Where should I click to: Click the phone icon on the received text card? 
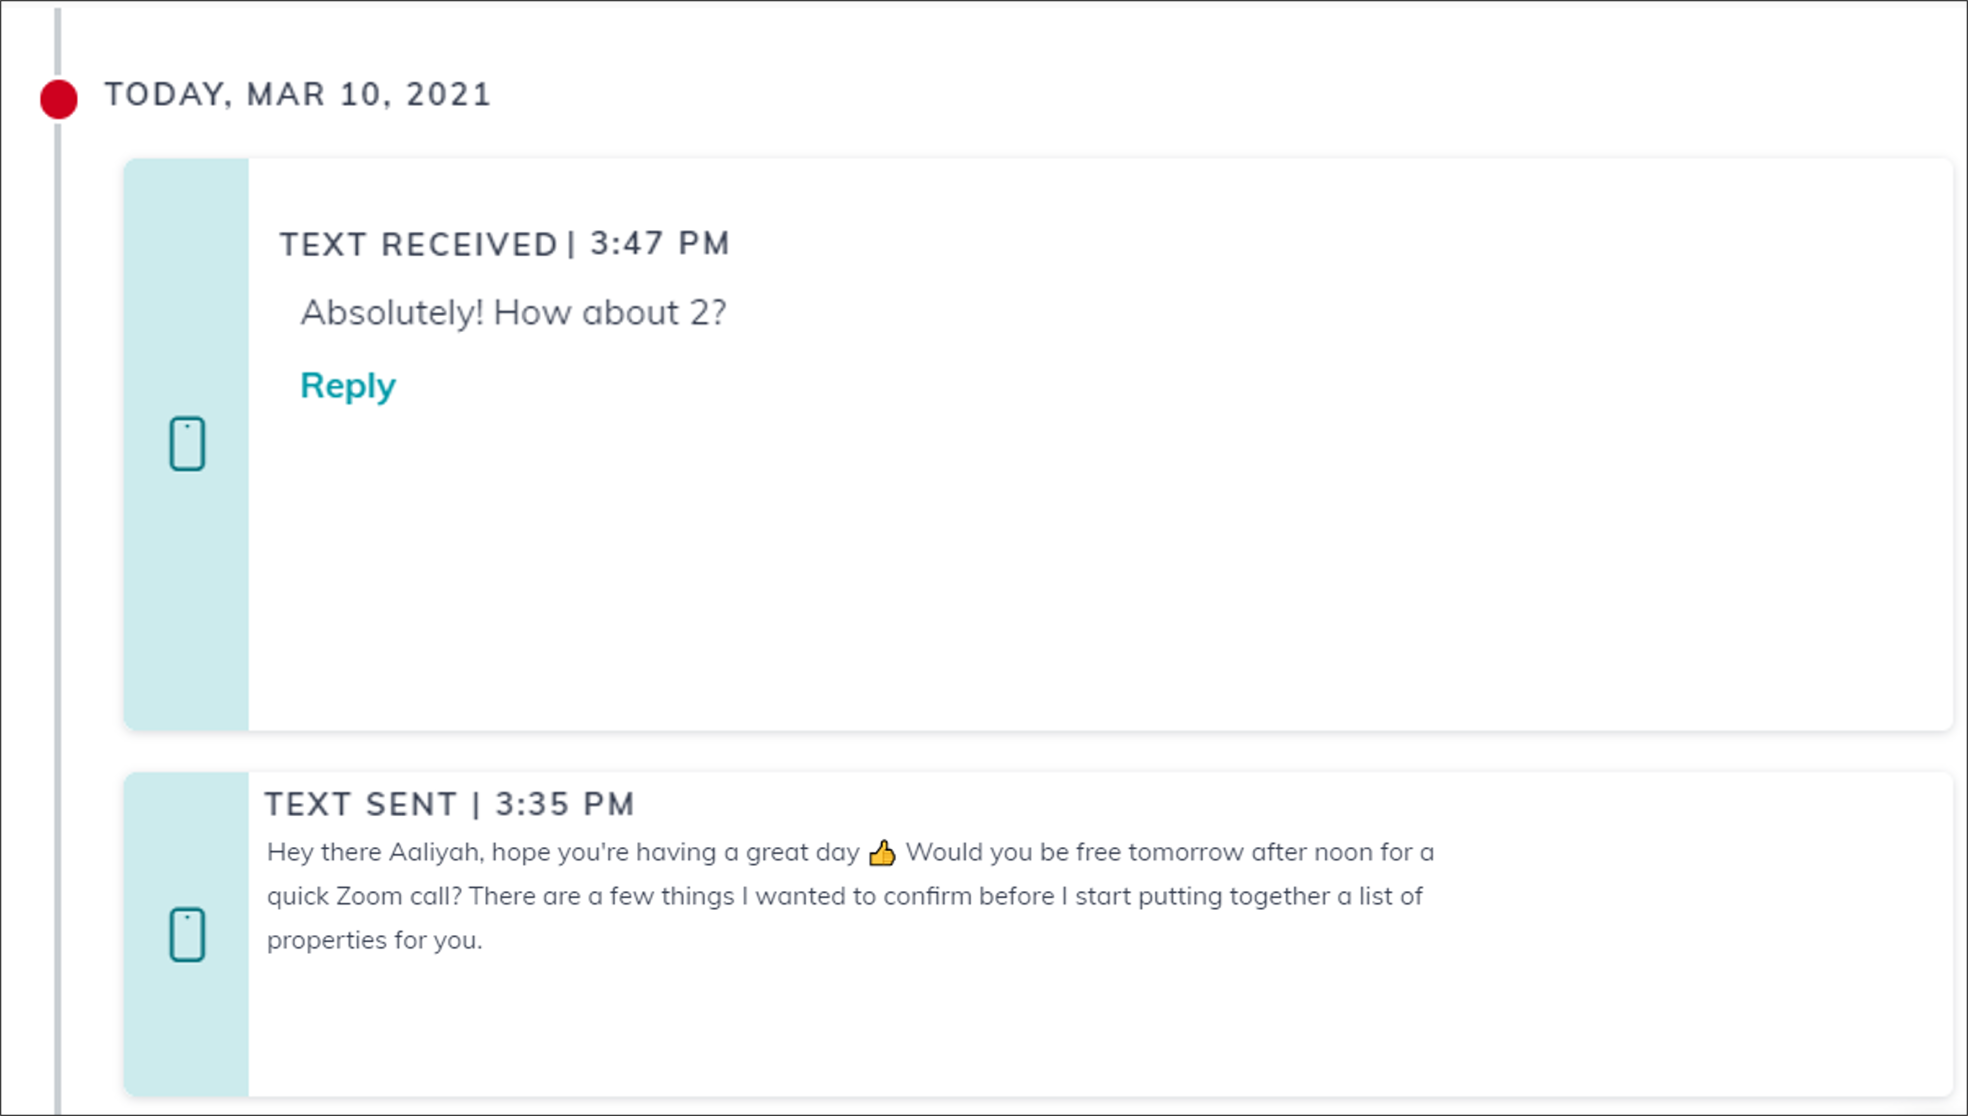pos(186,441)
